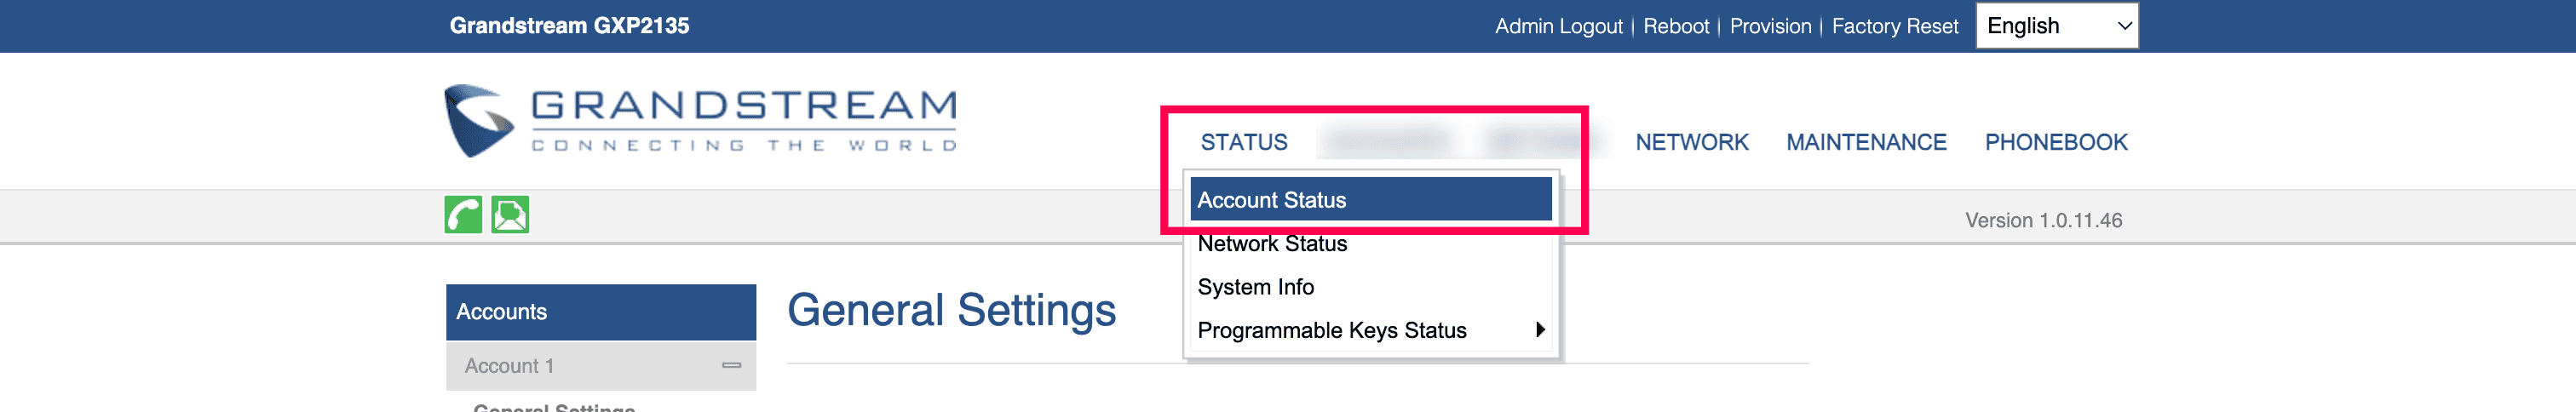Click the Grandstream GXP2135 title text
Screen dimensions: 2576x412
(x=569, y=26)
